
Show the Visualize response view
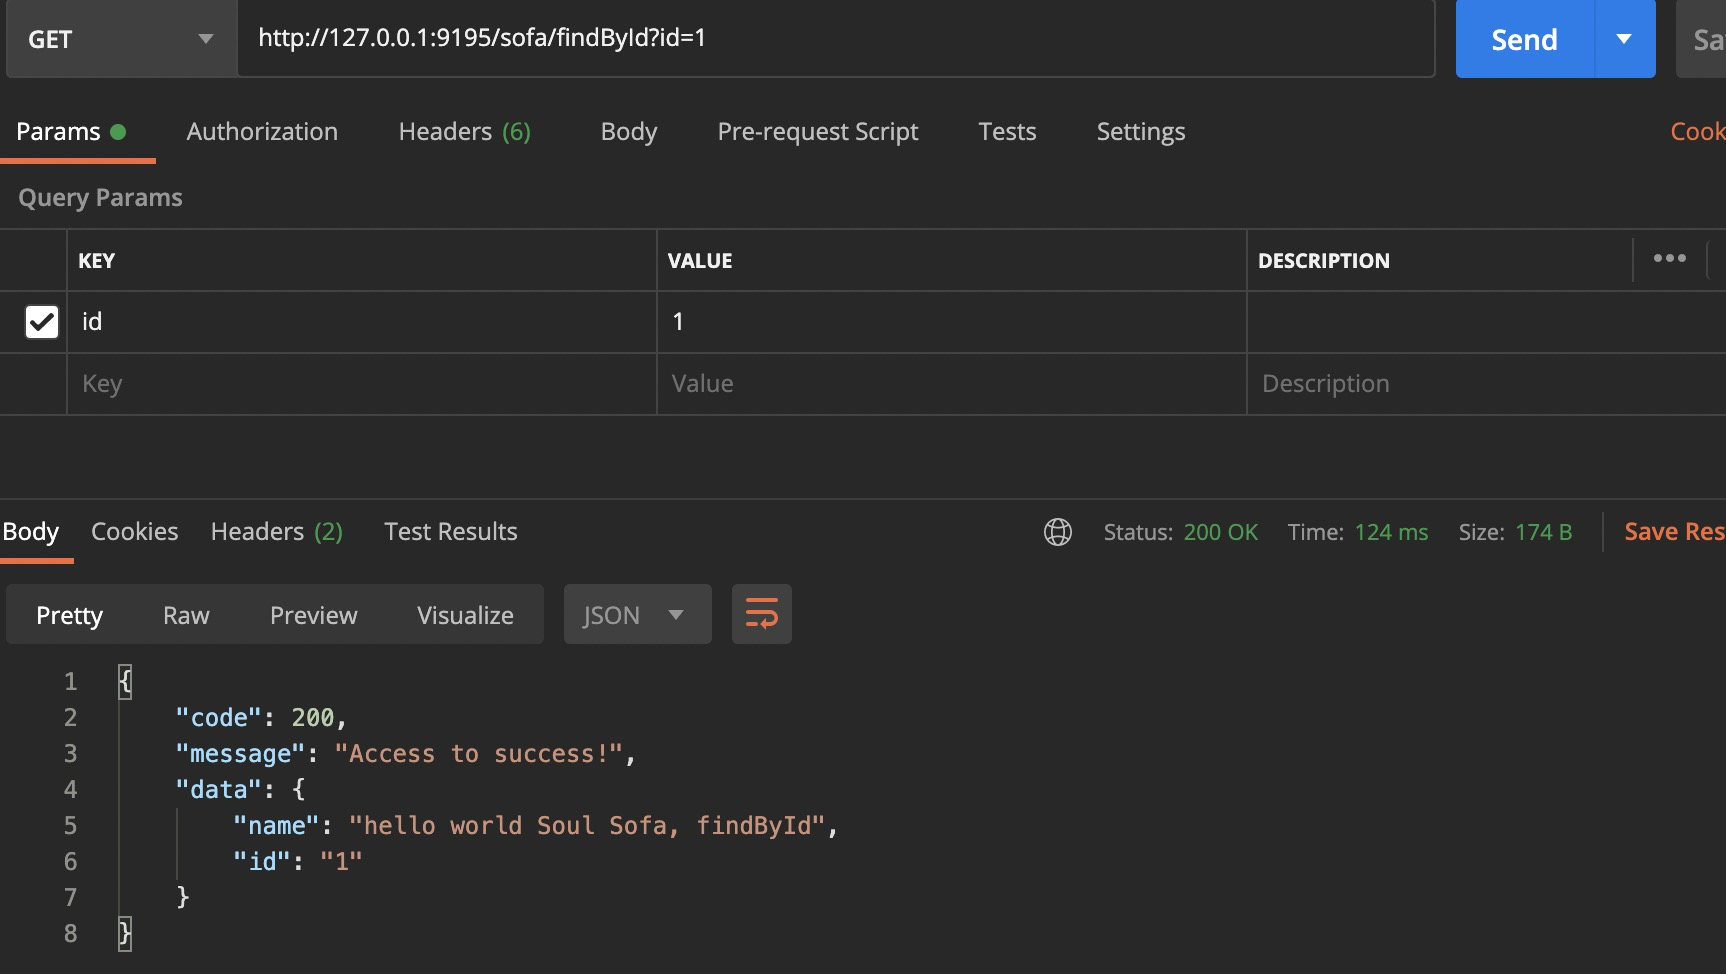point(465,615)
